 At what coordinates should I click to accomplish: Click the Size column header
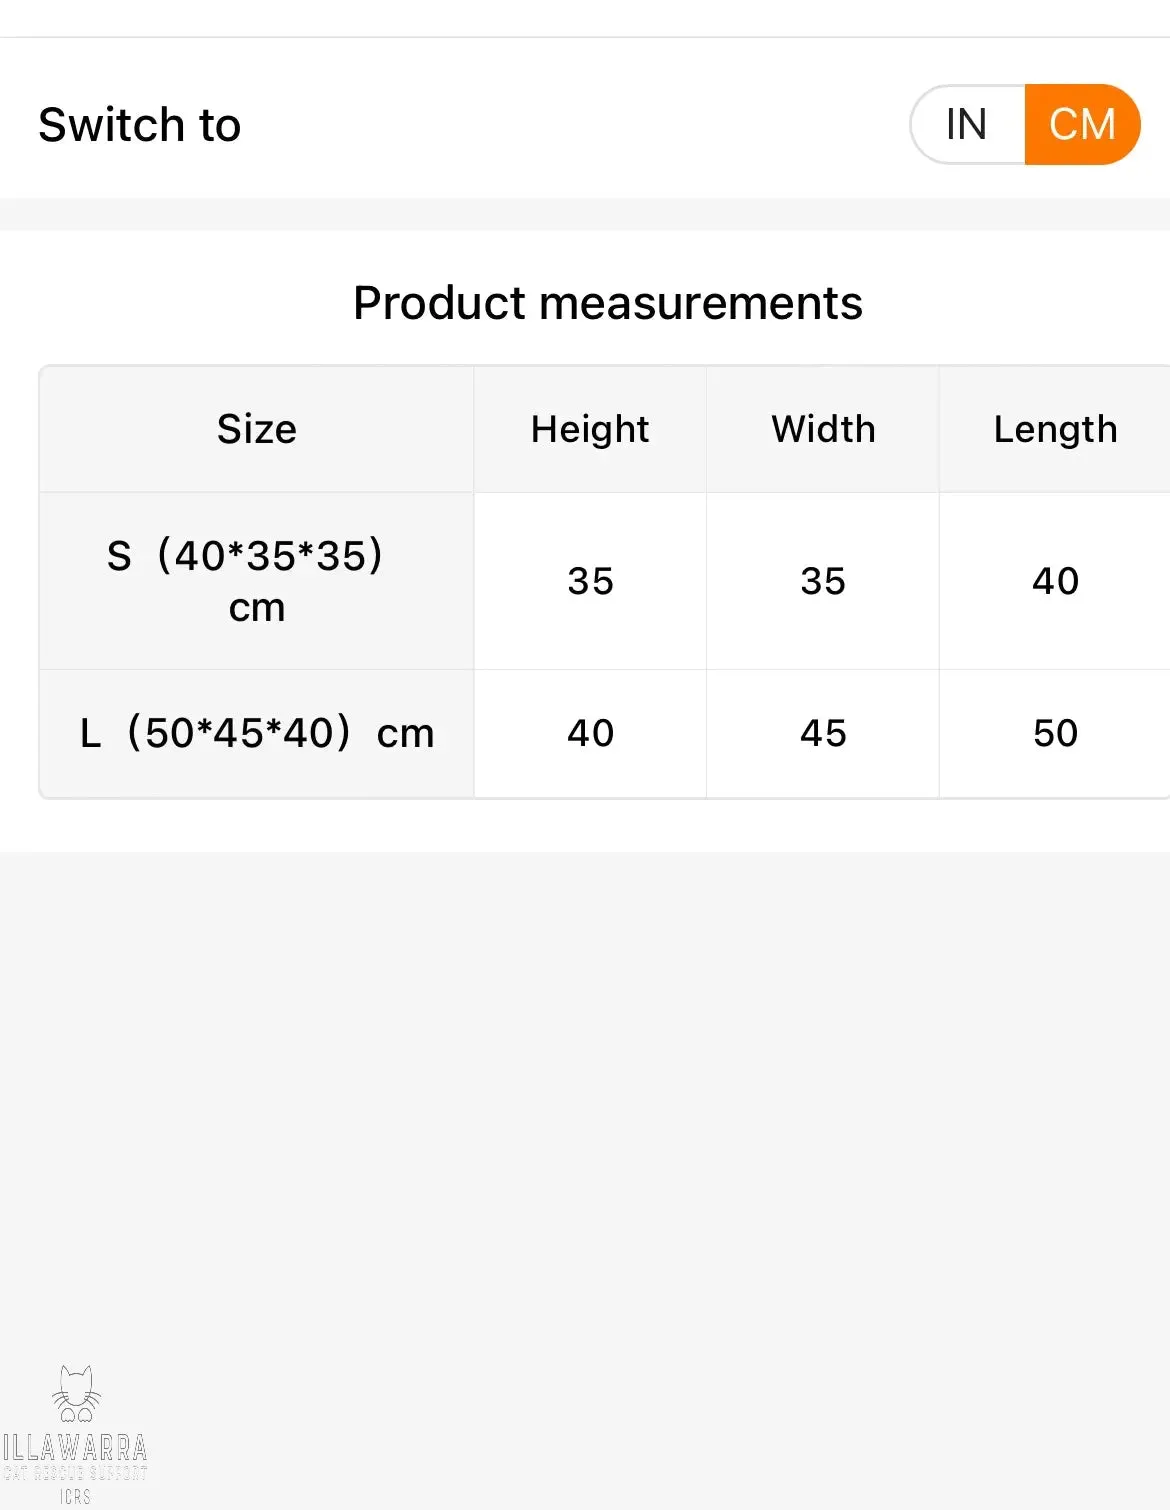coord(257,429)
